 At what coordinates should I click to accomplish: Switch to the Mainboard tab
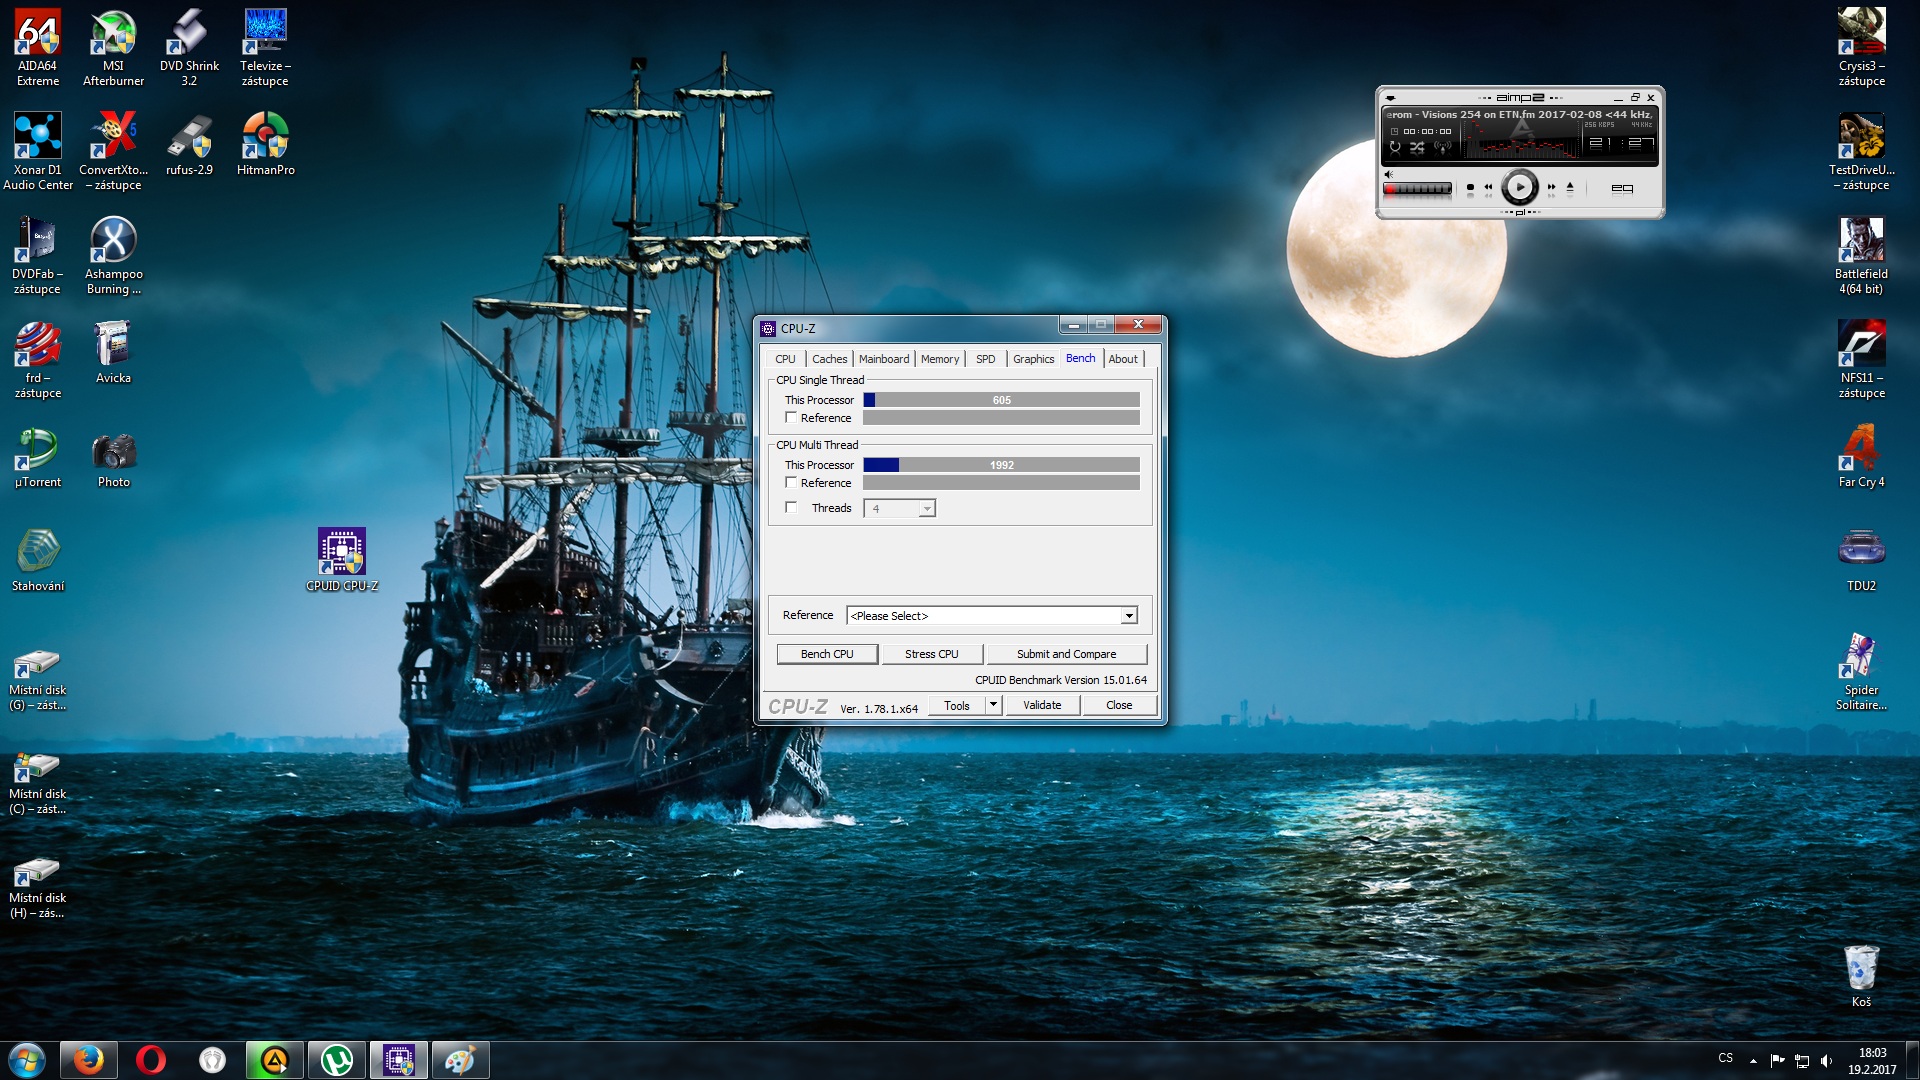click(x=884, y=359)
